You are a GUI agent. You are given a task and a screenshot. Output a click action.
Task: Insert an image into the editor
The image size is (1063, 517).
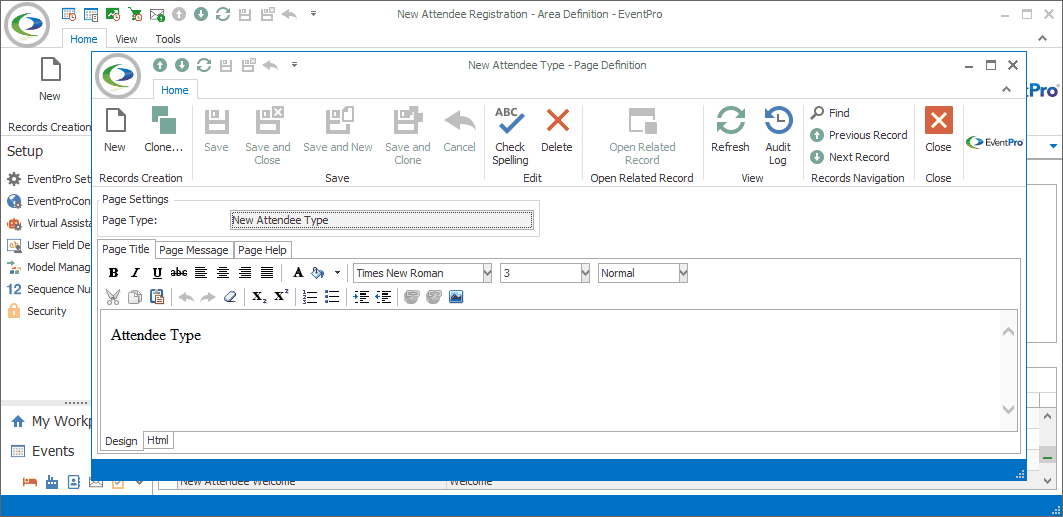pos(456,296)
